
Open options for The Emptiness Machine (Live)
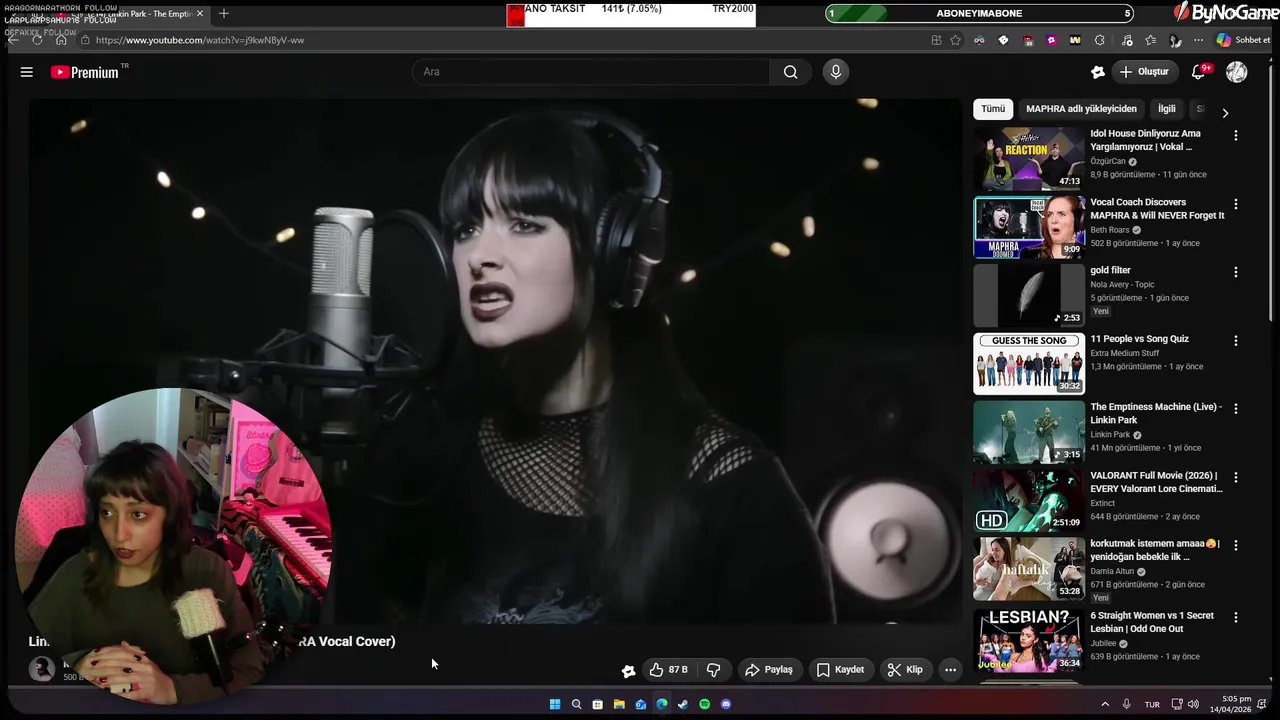[x=1235, y=409]
